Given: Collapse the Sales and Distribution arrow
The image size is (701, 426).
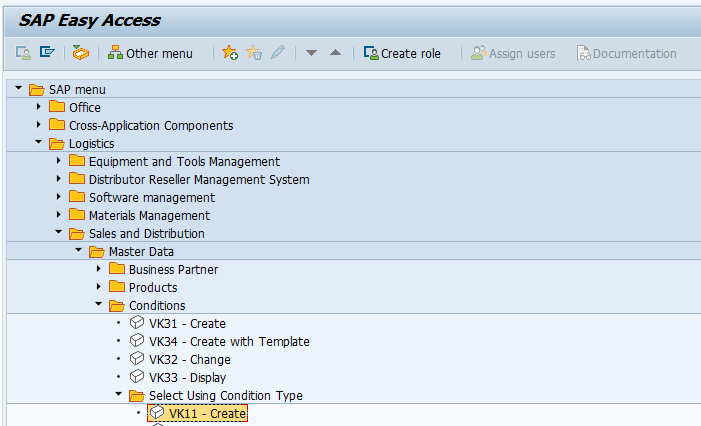Looking at the screenshot, I should point(59,232).
